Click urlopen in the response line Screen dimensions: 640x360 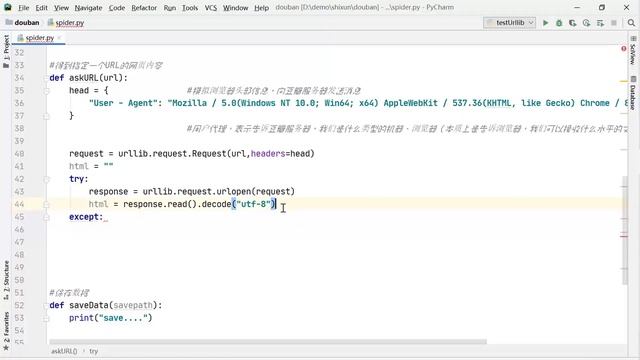pyautogui.click(x=233, y=192)
